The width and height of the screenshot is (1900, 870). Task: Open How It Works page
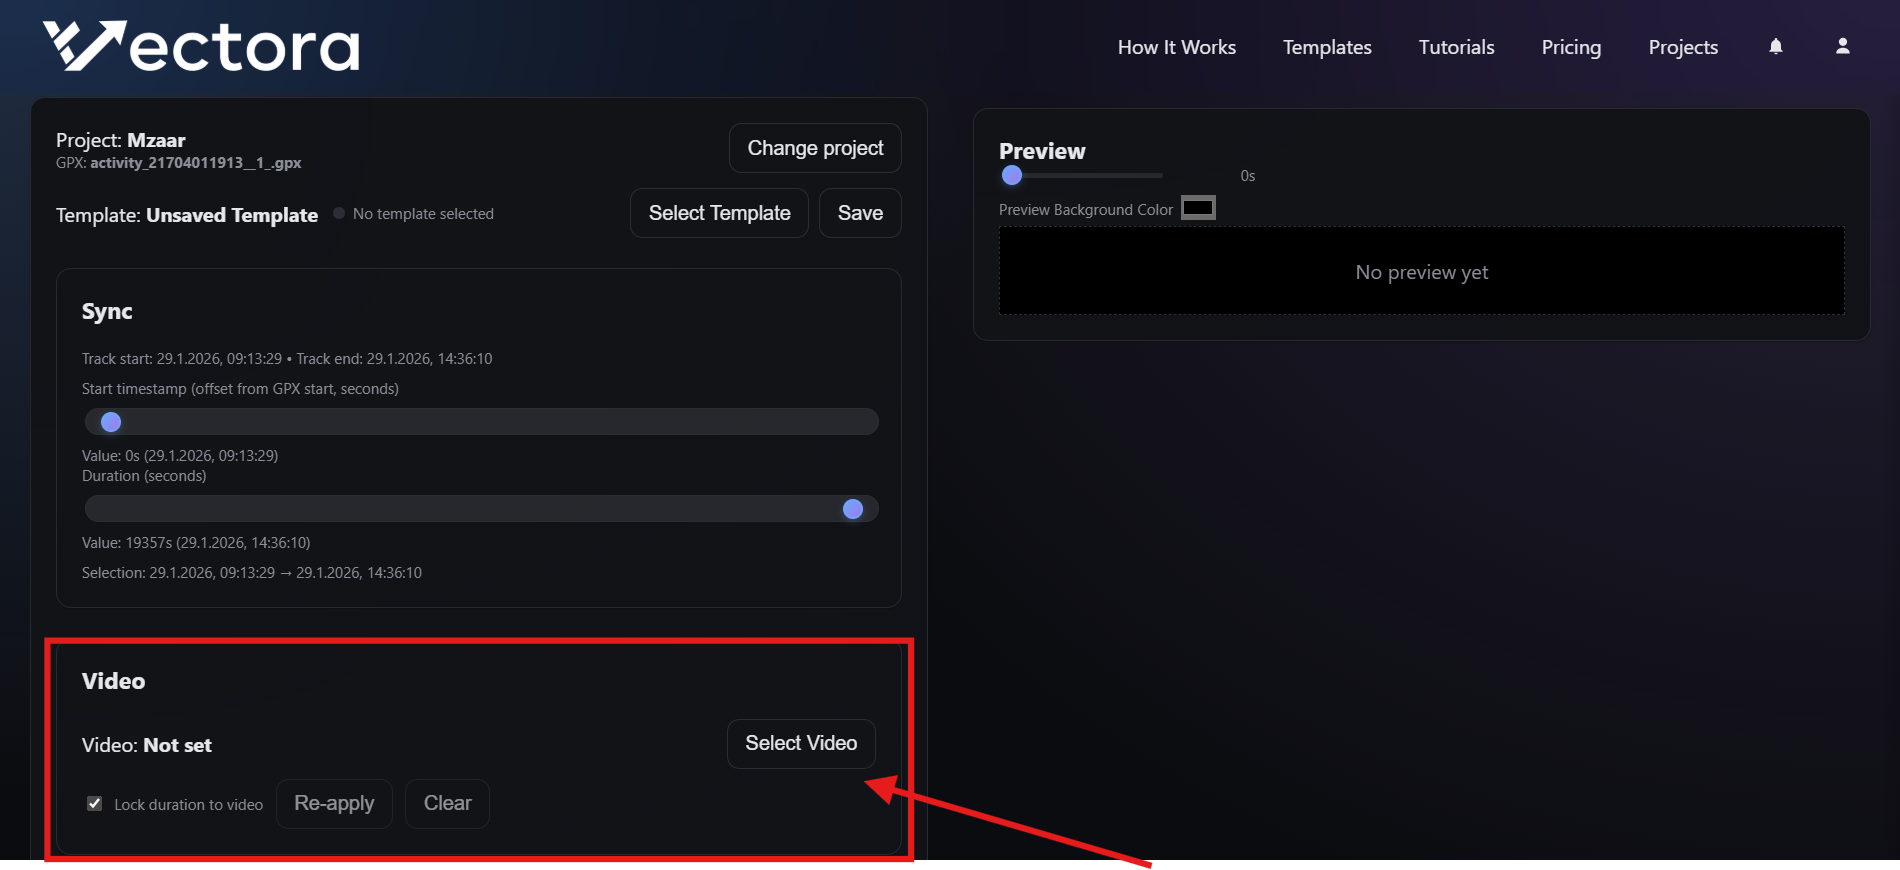pyautogui.click(x=1177, y=47)
